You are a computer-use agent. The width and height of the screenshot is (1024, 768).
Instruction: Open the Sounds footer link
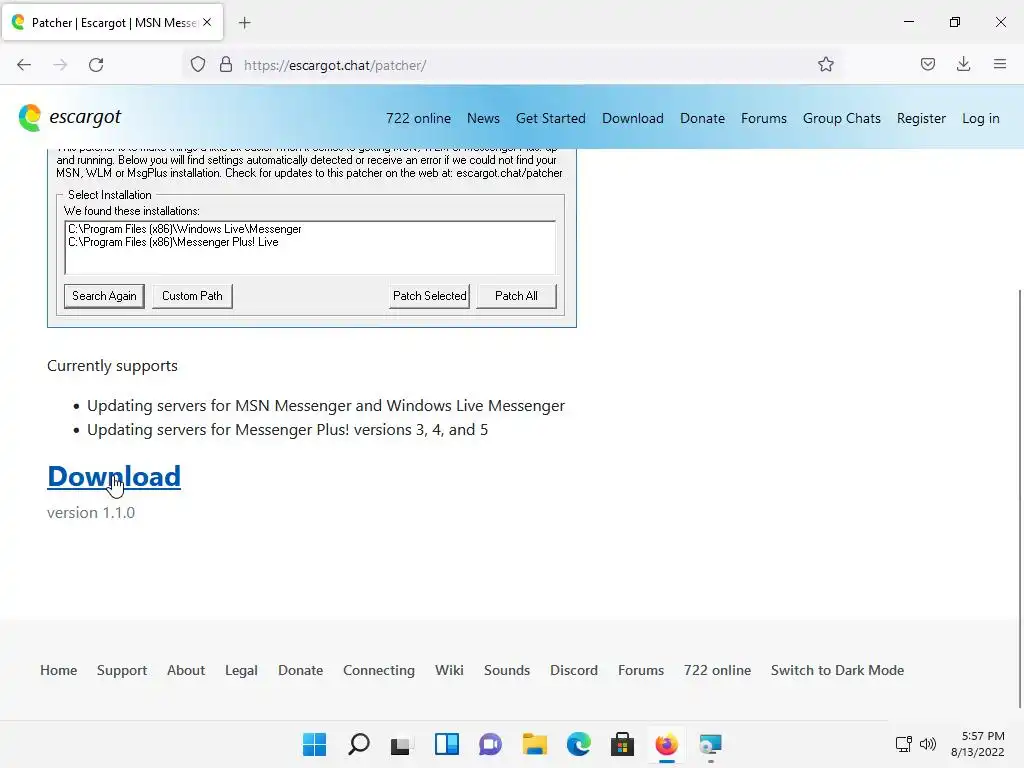click(x=507, y=670)
